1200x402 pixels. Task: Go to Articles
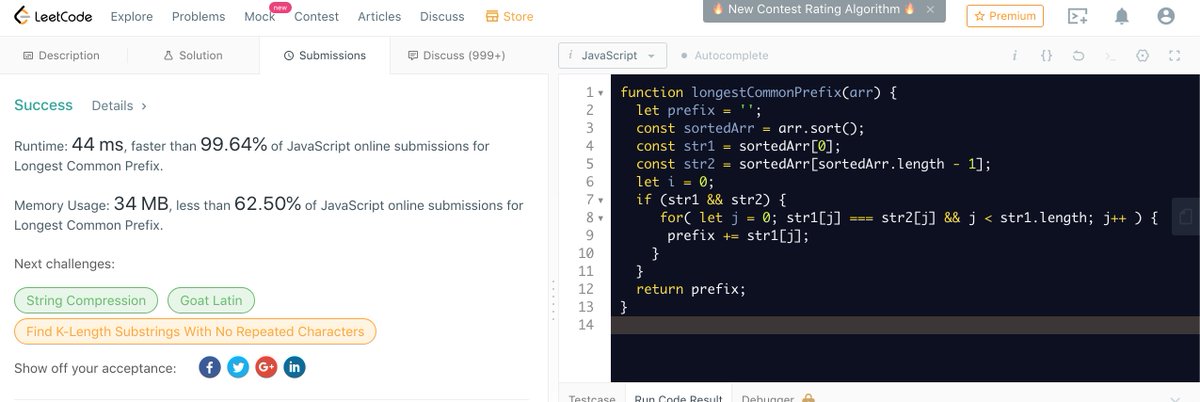[x=379, y=17]
